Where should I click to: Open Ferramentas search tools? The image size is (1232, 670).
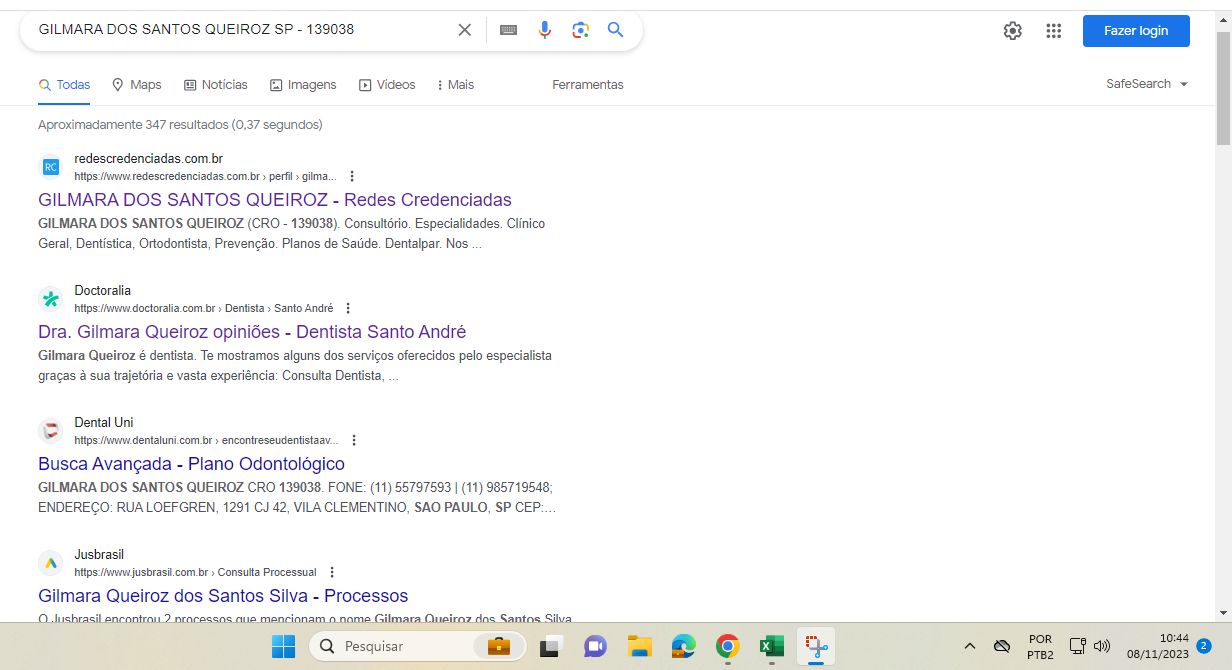(588, 85)
